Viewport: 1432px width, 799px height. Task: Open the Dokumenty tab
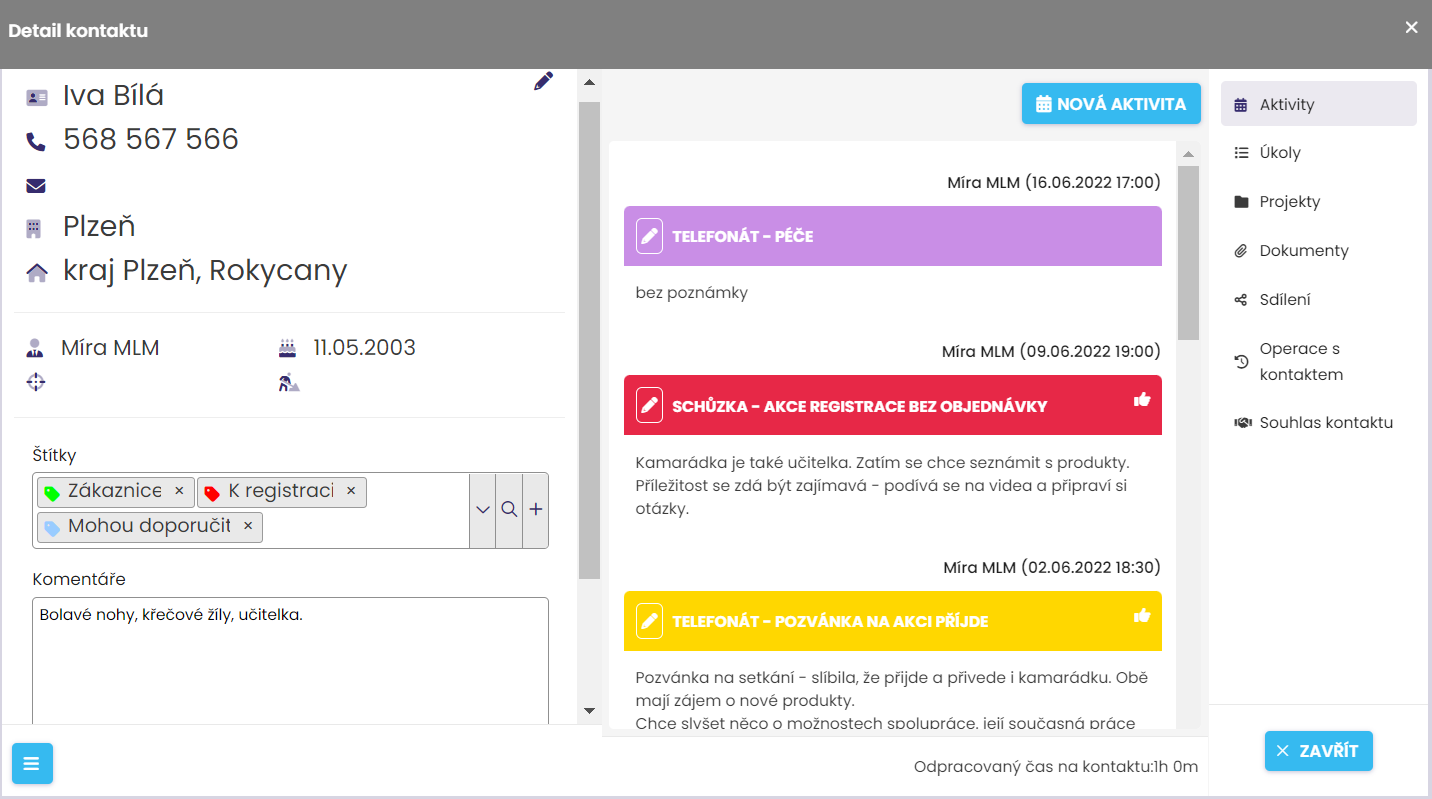(1303, 251)
